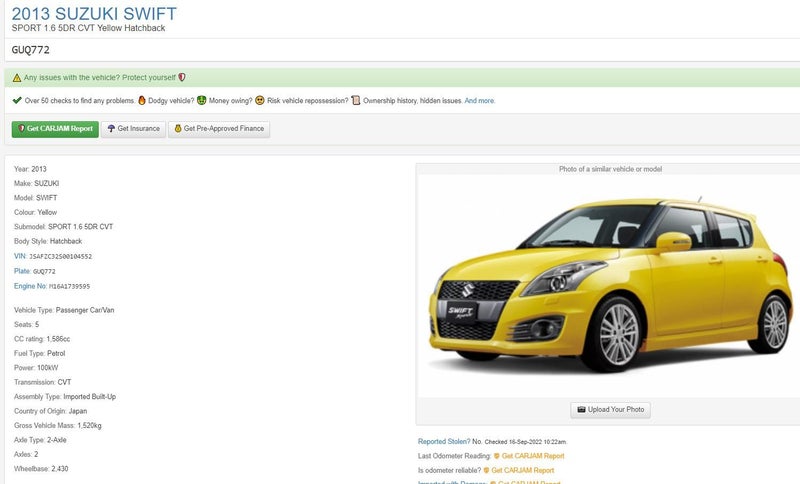Click the Engine number M16A1739595 value

69,287
